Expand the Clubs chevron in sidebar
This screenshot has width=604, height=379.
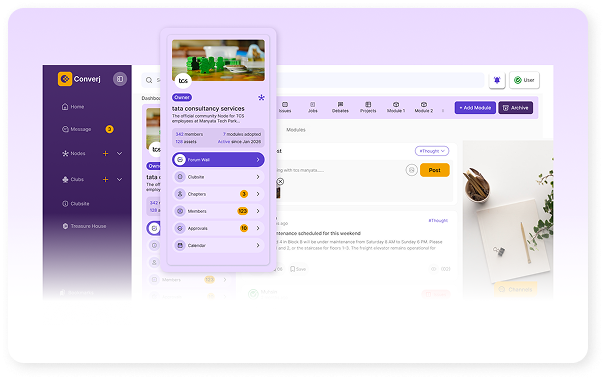coord(119,179)
